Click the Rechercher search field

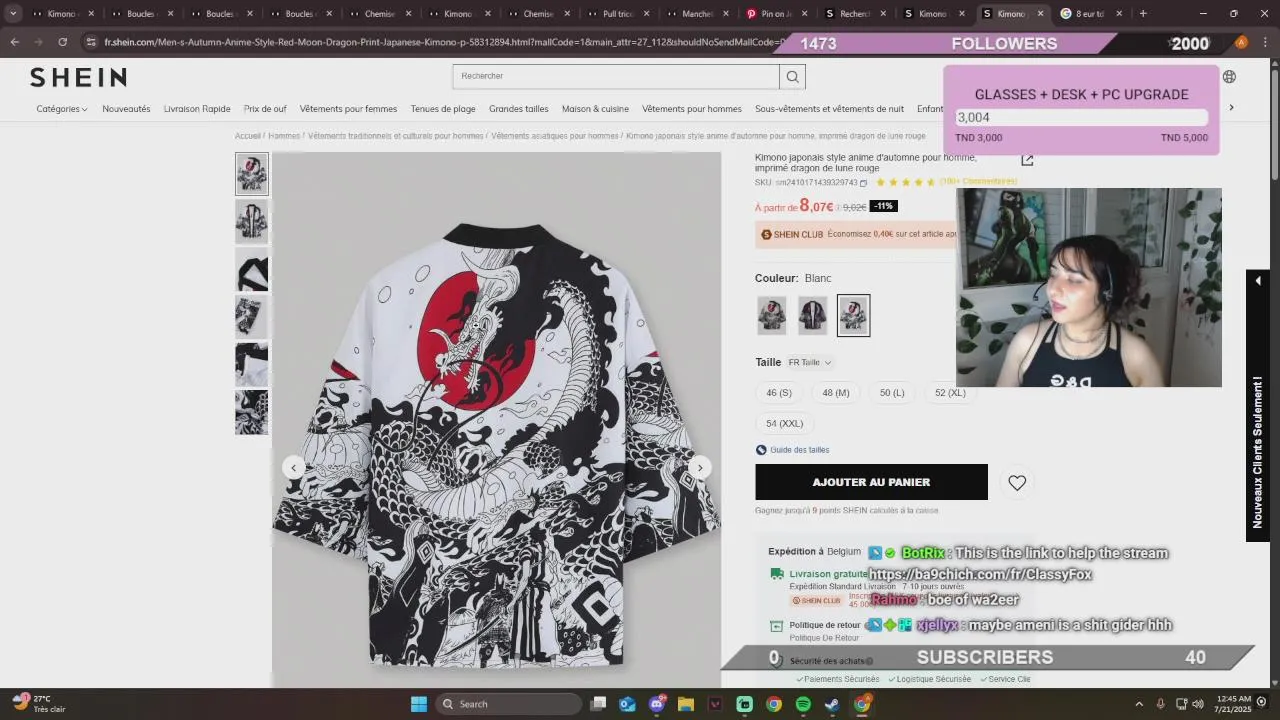click(x=616, y=77)
